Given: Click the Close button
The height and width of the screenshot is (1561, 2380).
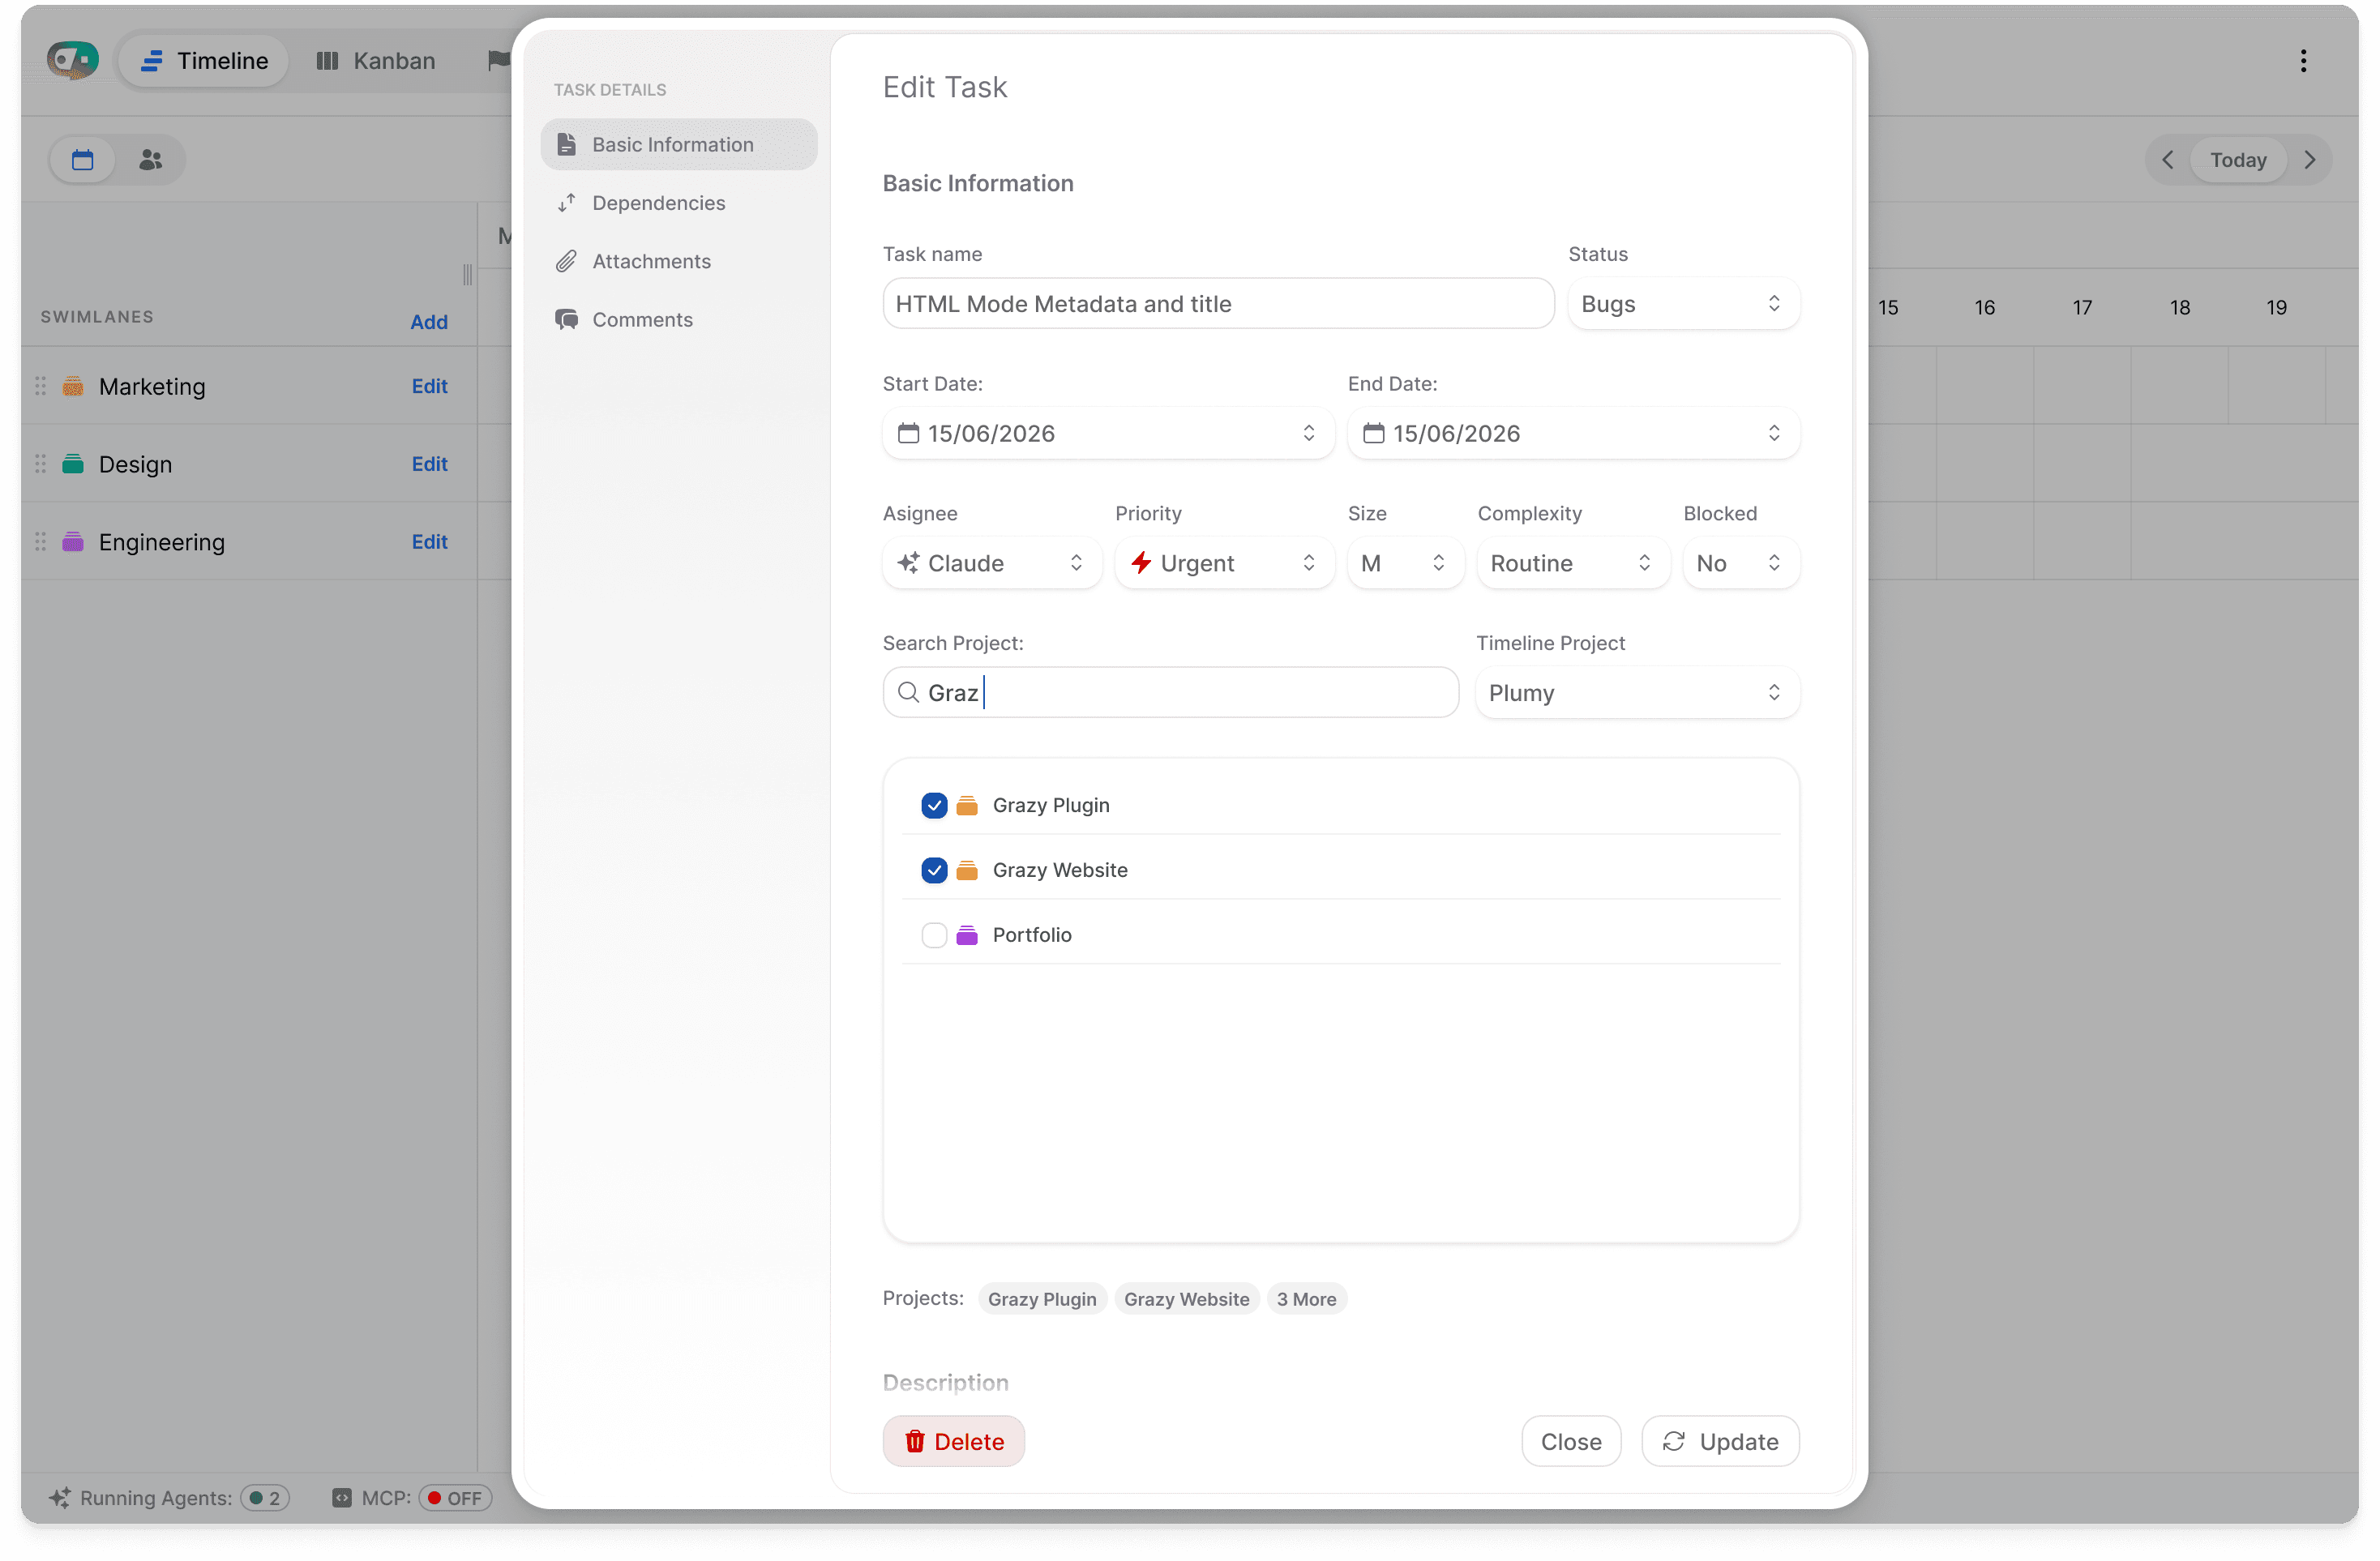Looking at the screenshot, I should tap(1571, 1441).
